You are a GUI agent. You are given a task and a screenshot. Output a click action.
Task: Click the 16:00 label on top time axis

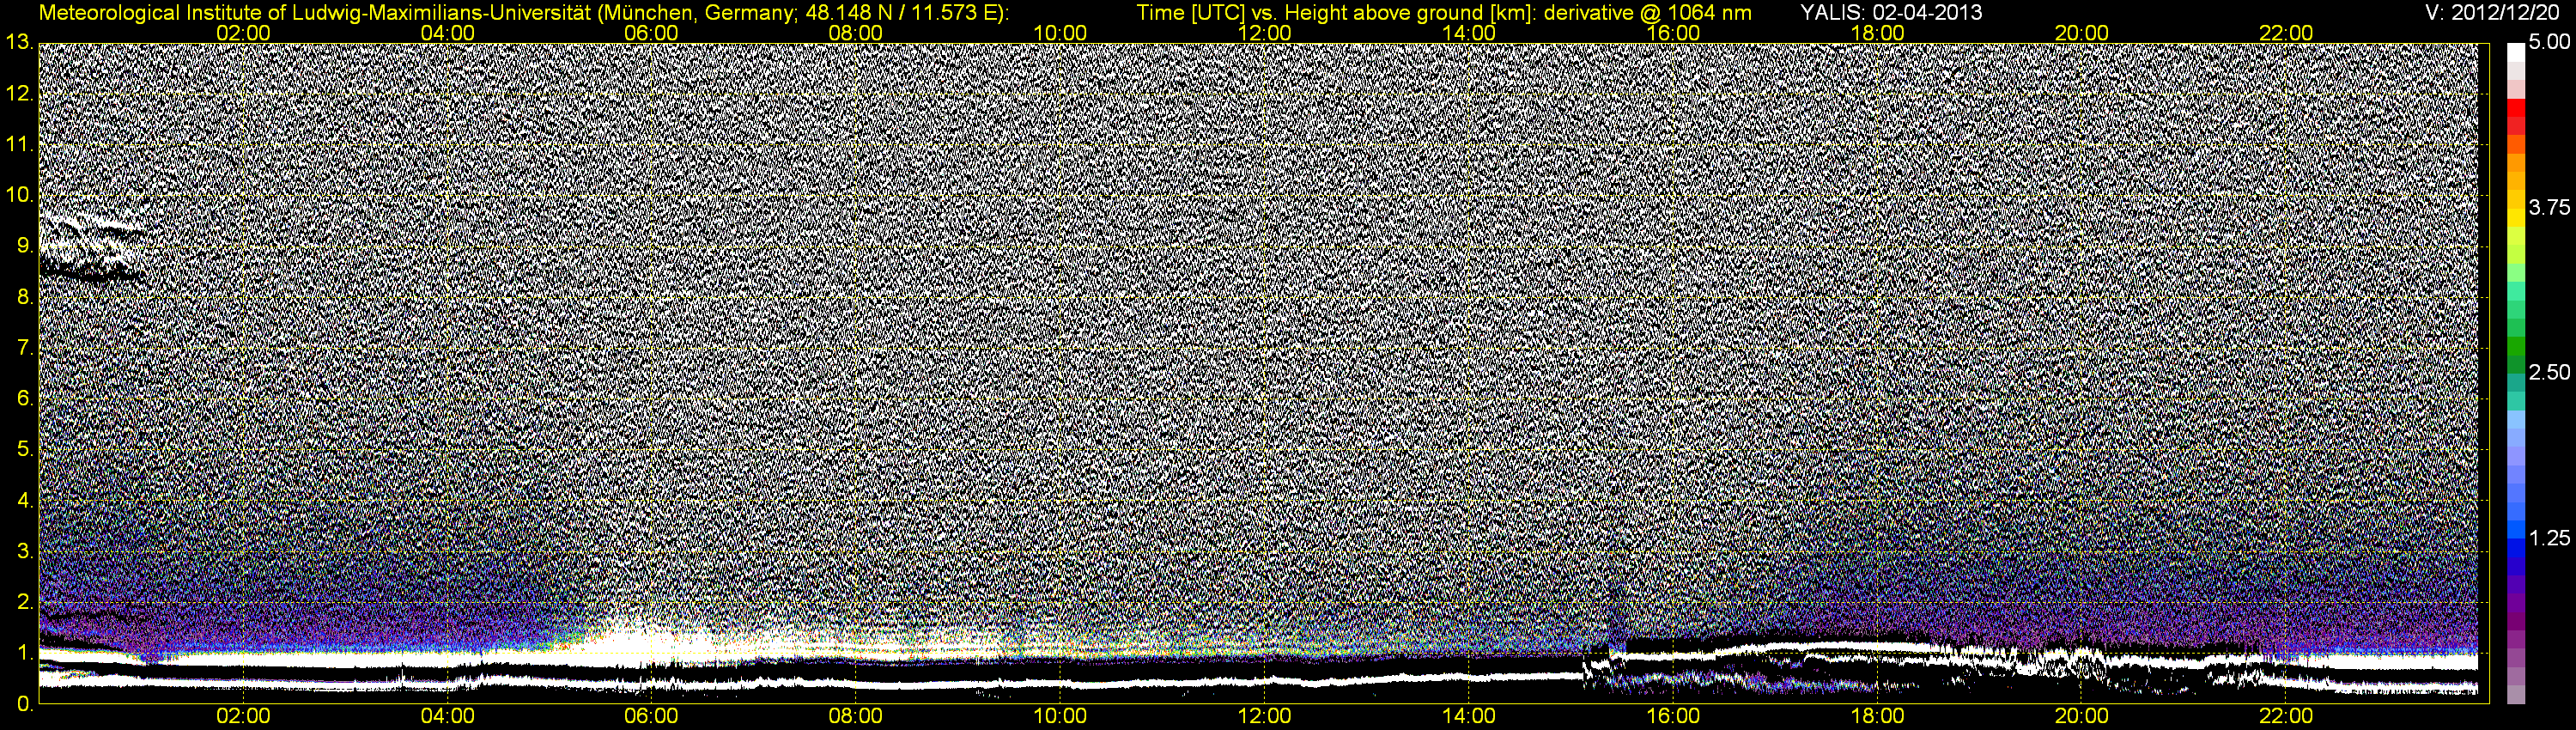[x=1673, y=33]
